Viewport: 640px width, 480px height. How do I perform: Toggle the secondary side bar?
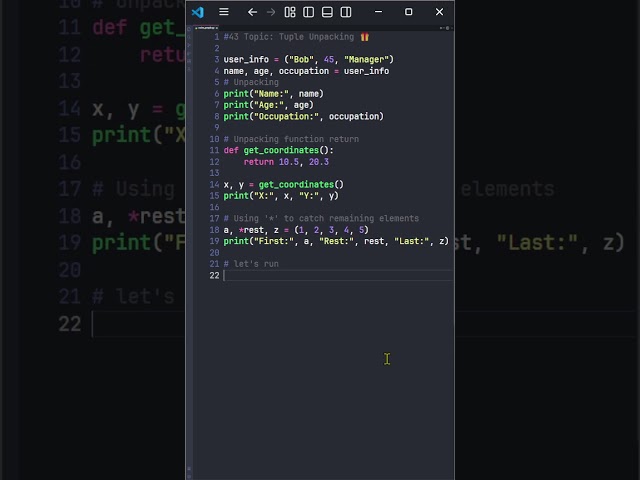point(346,12)
